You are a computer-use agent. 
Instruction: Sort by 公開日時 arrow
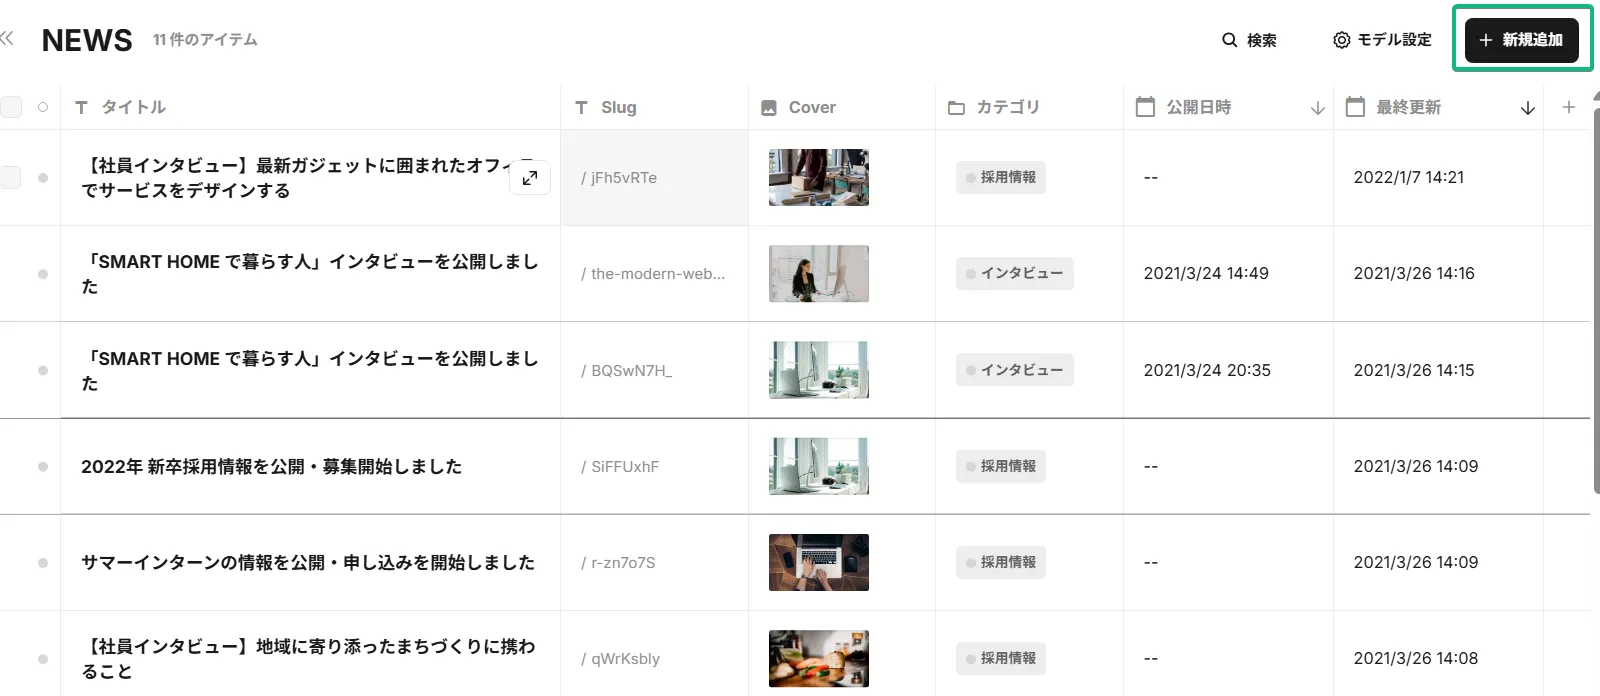(x=1318, y=108)
